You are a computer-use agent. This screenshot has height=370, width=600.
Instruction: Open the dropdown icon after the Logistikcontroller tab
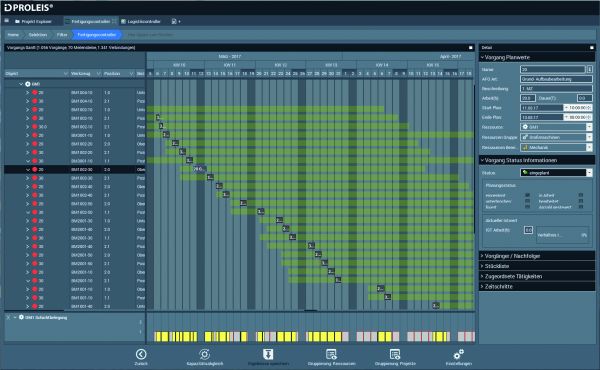click(x=176, y=21)
